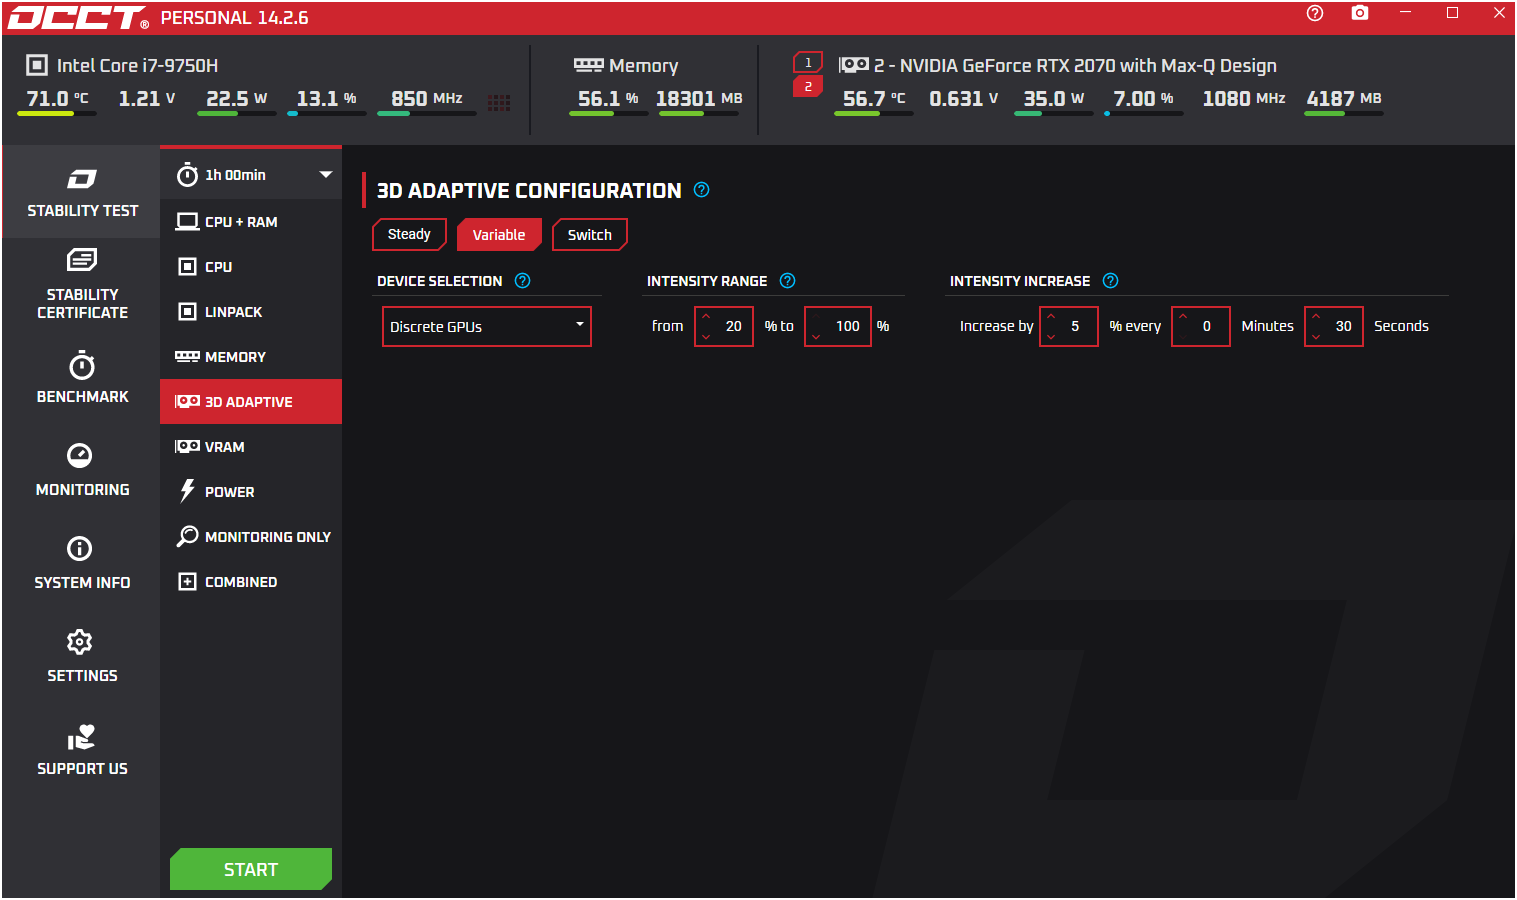Click the Memory usage 56.1 % bar

coord(608,113)
